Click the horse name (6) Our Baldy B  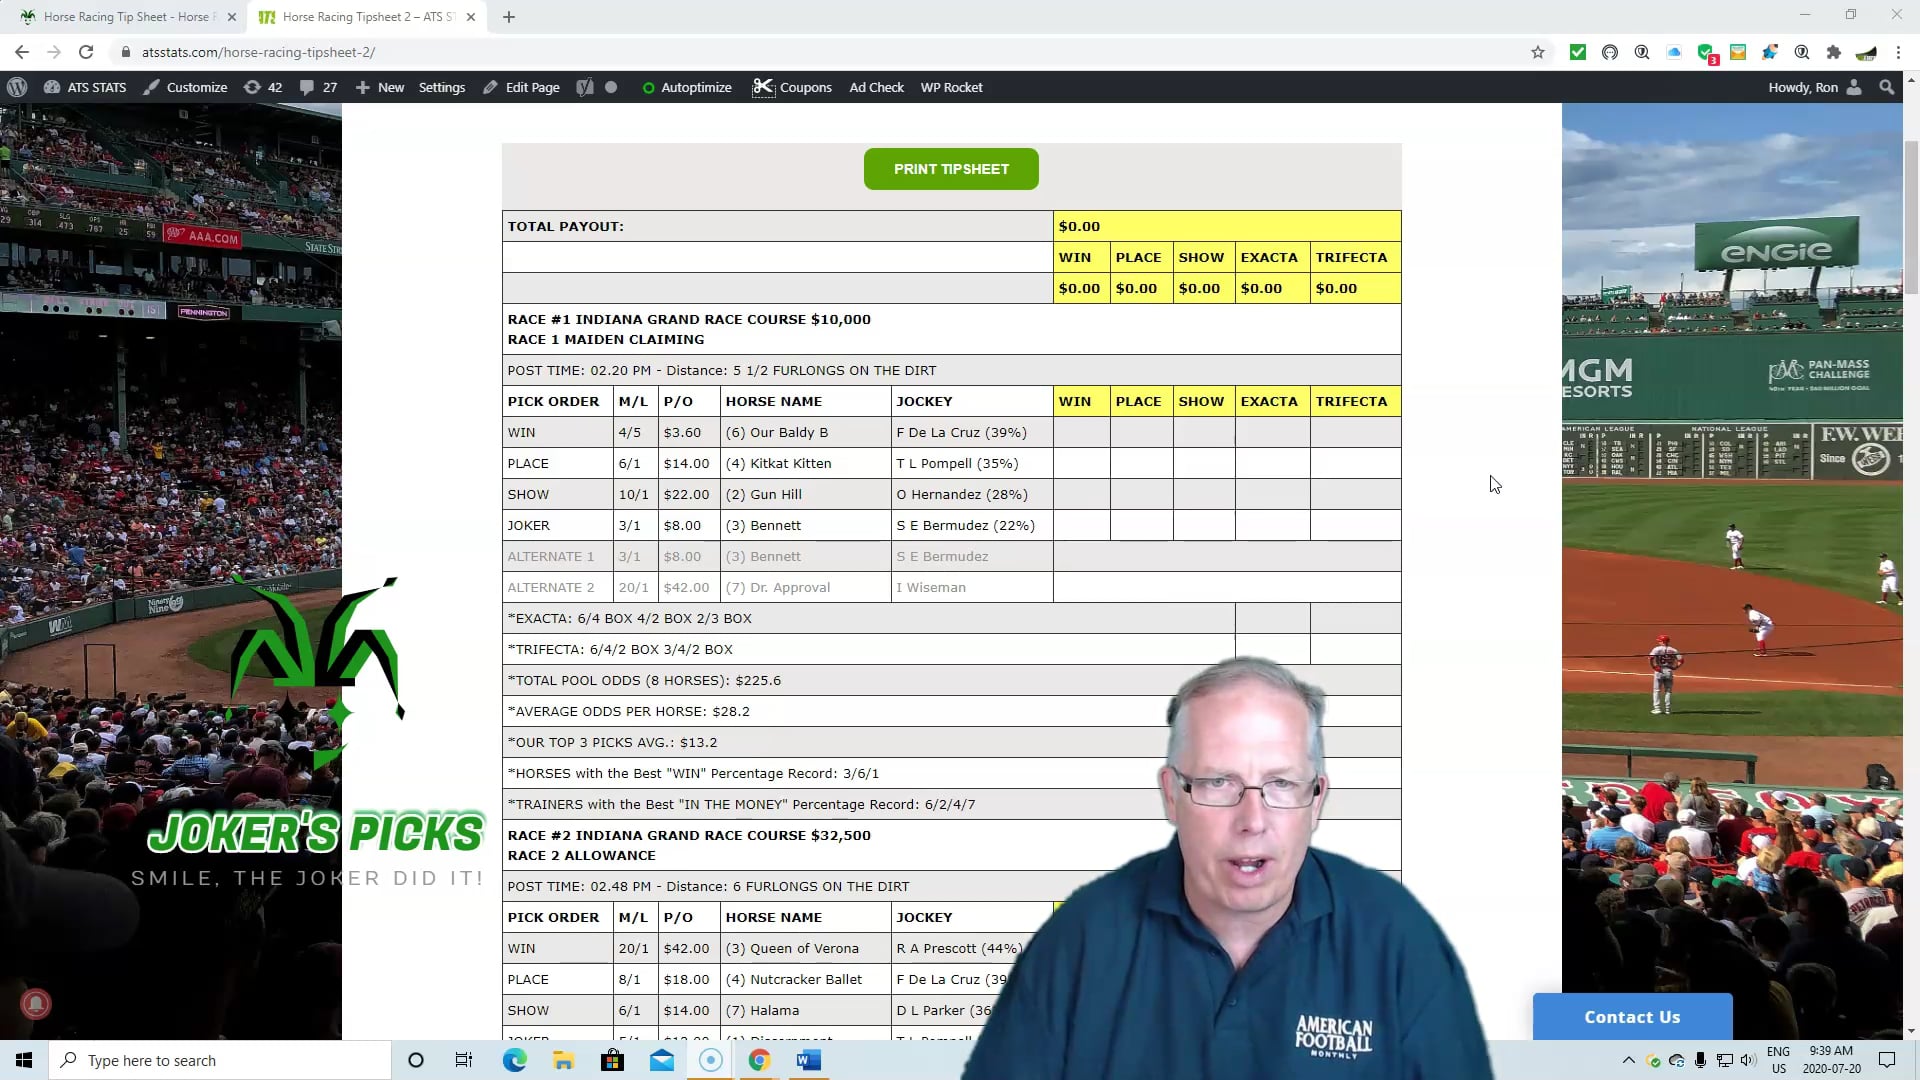[777, 432]
